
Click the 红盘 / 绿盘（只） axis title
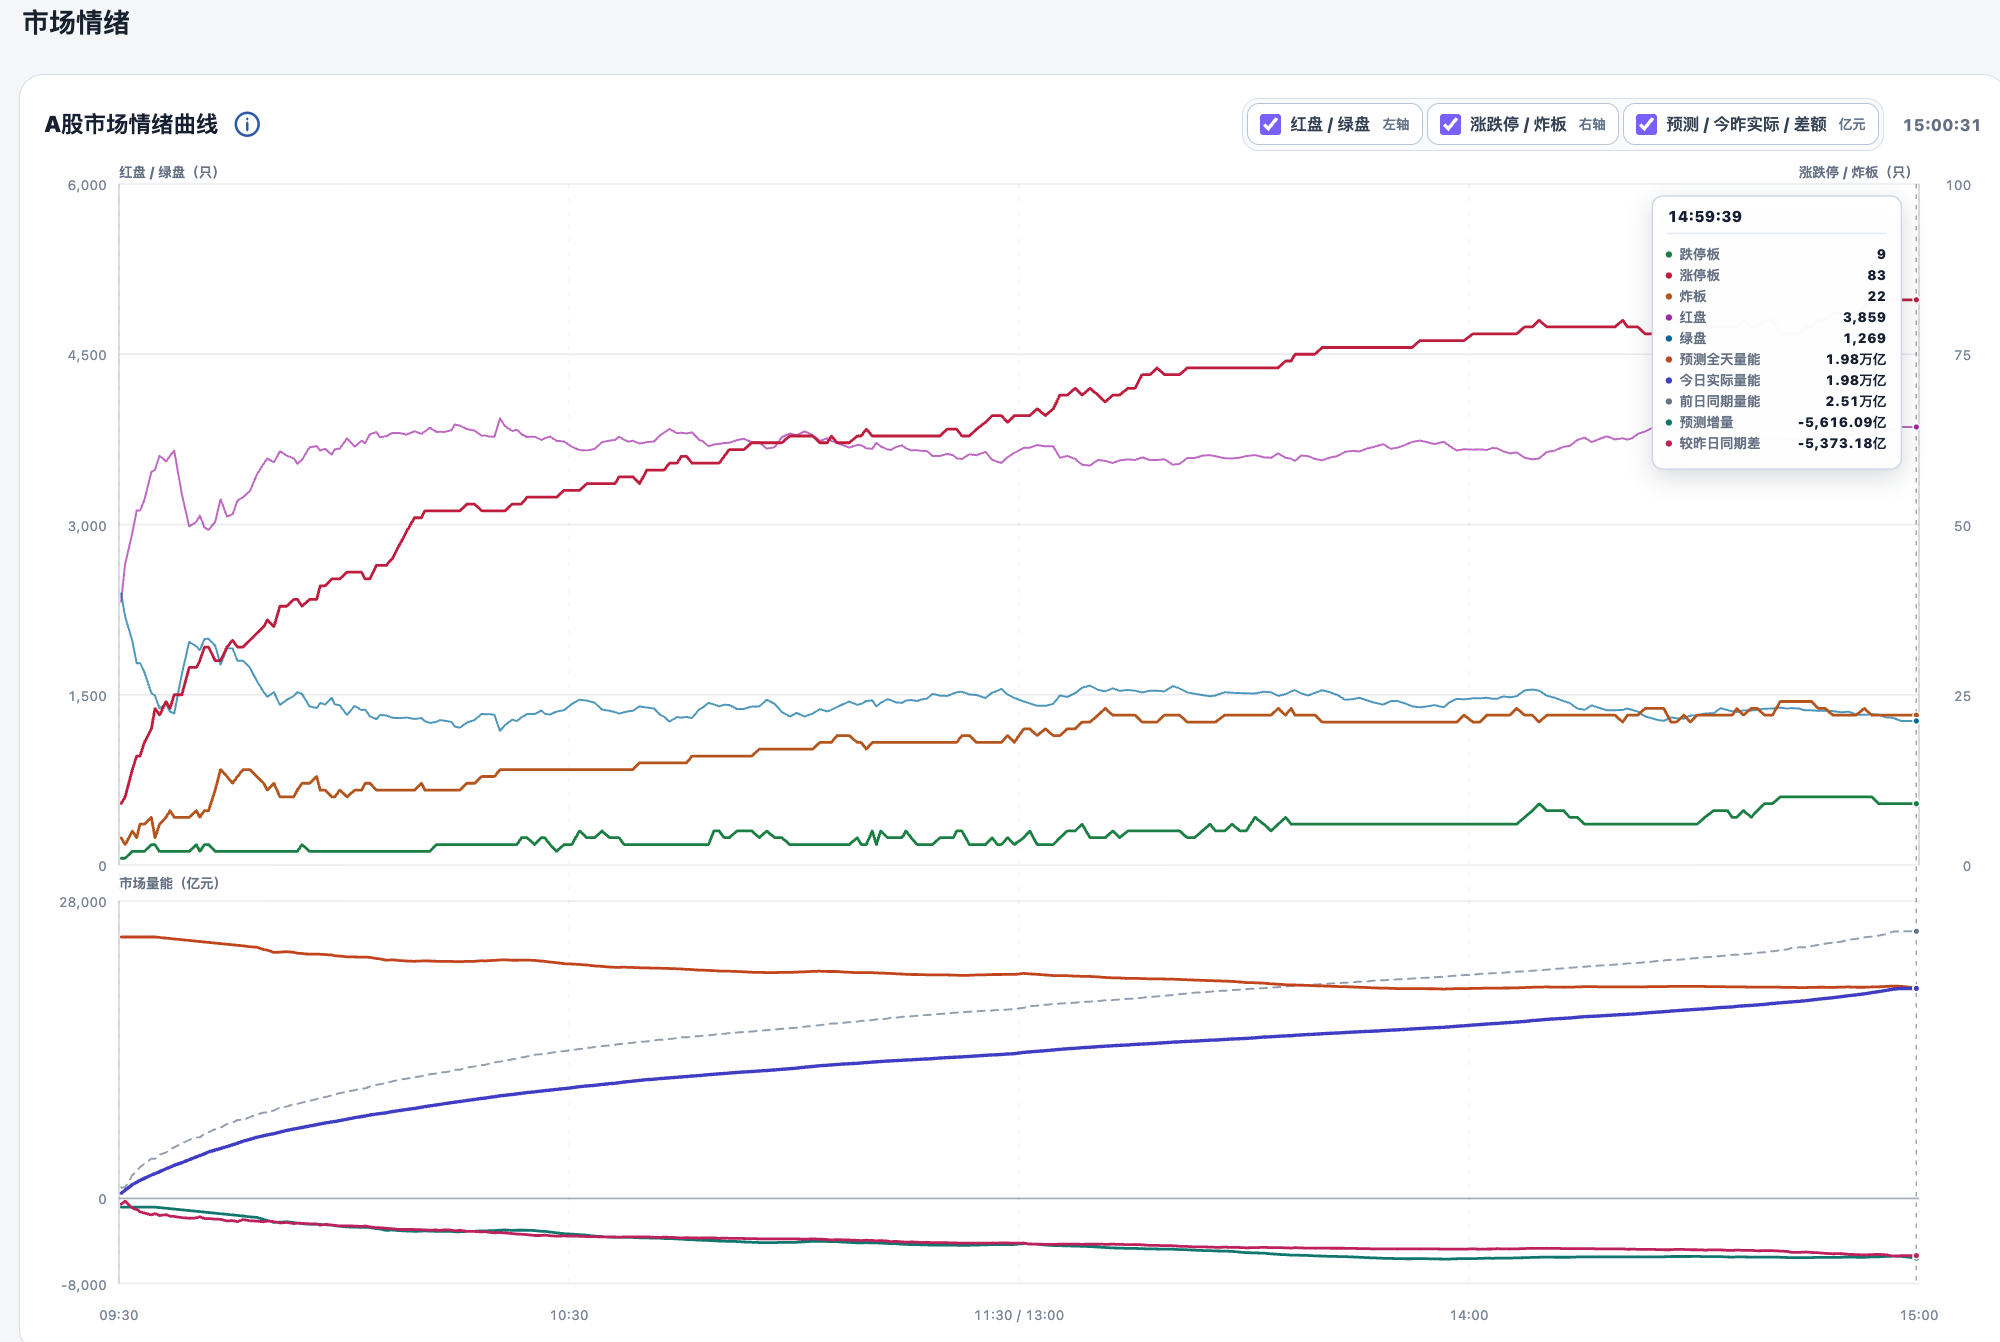coord(169,172)
